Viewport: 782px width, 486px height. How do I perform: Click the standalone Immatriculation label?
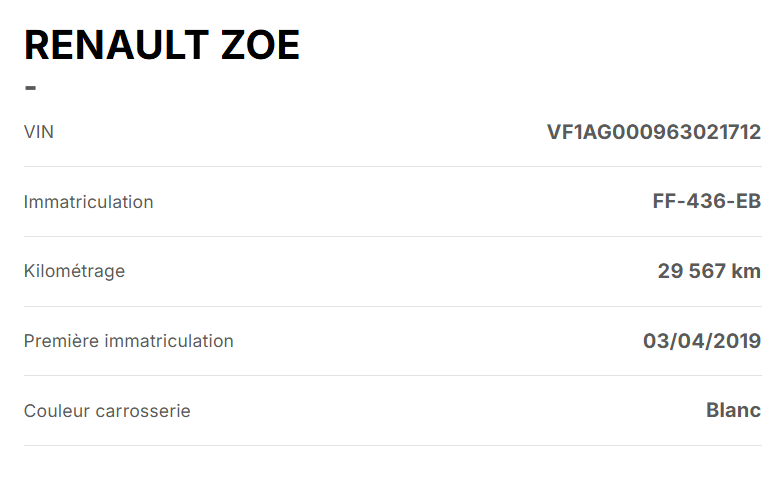pyautogui.click(x=89, y=202)
